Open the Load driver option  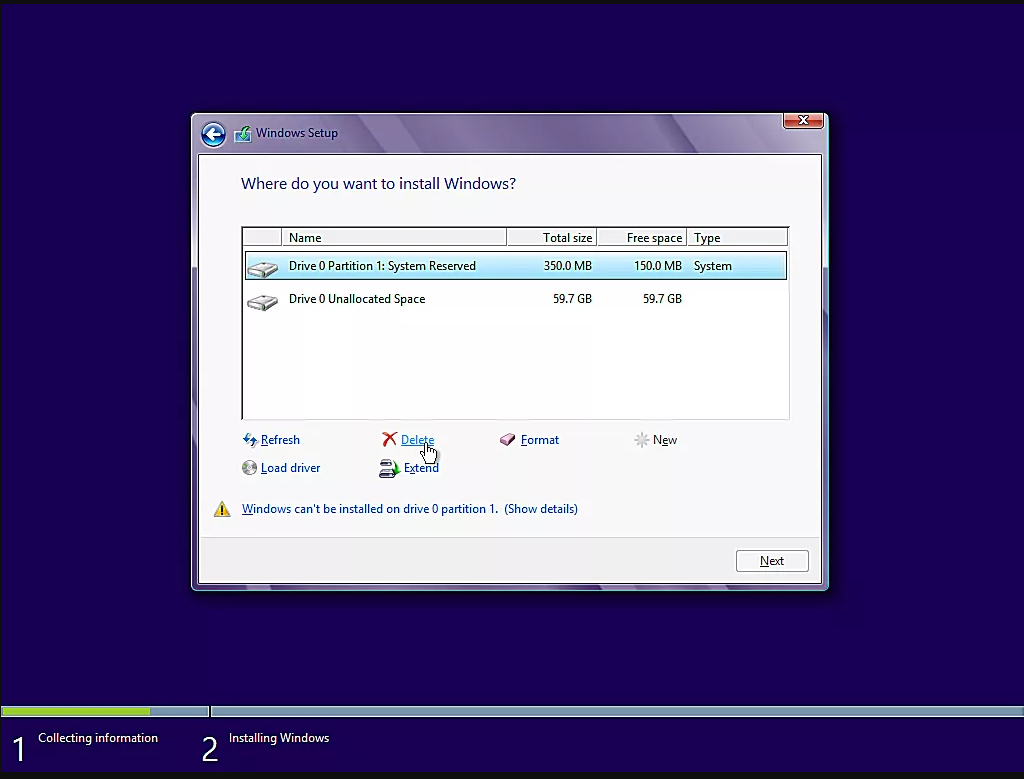[x=291, y=468]
